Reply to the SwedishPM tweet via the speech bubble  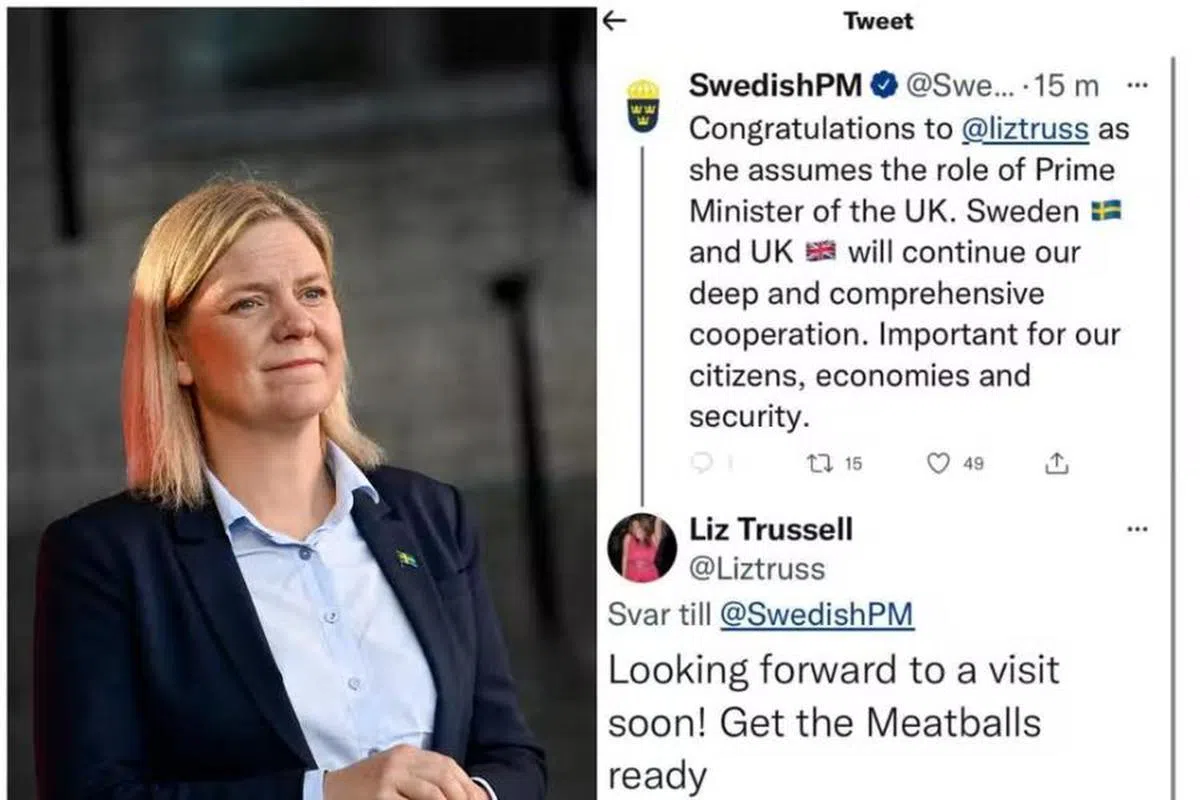tap(700, 462)
